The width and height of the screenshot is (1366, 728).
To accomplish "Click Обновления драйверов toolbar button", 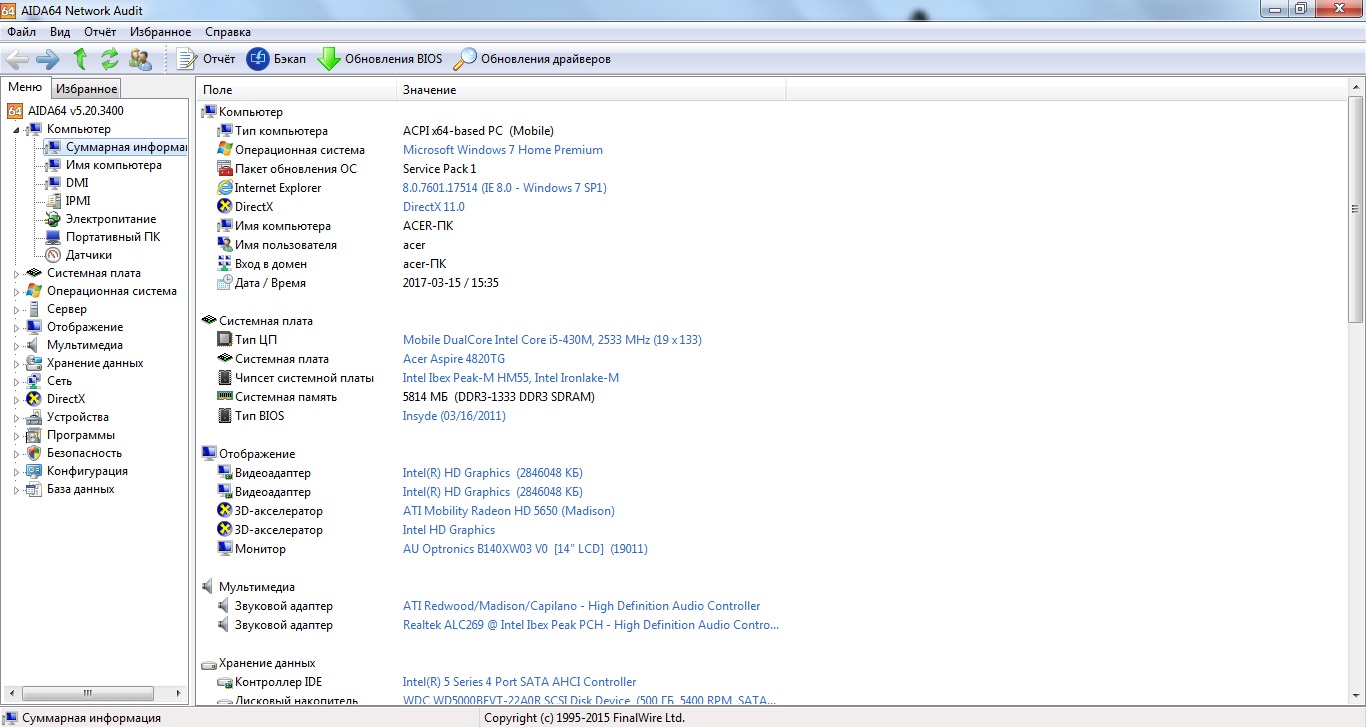I will 532,59.
